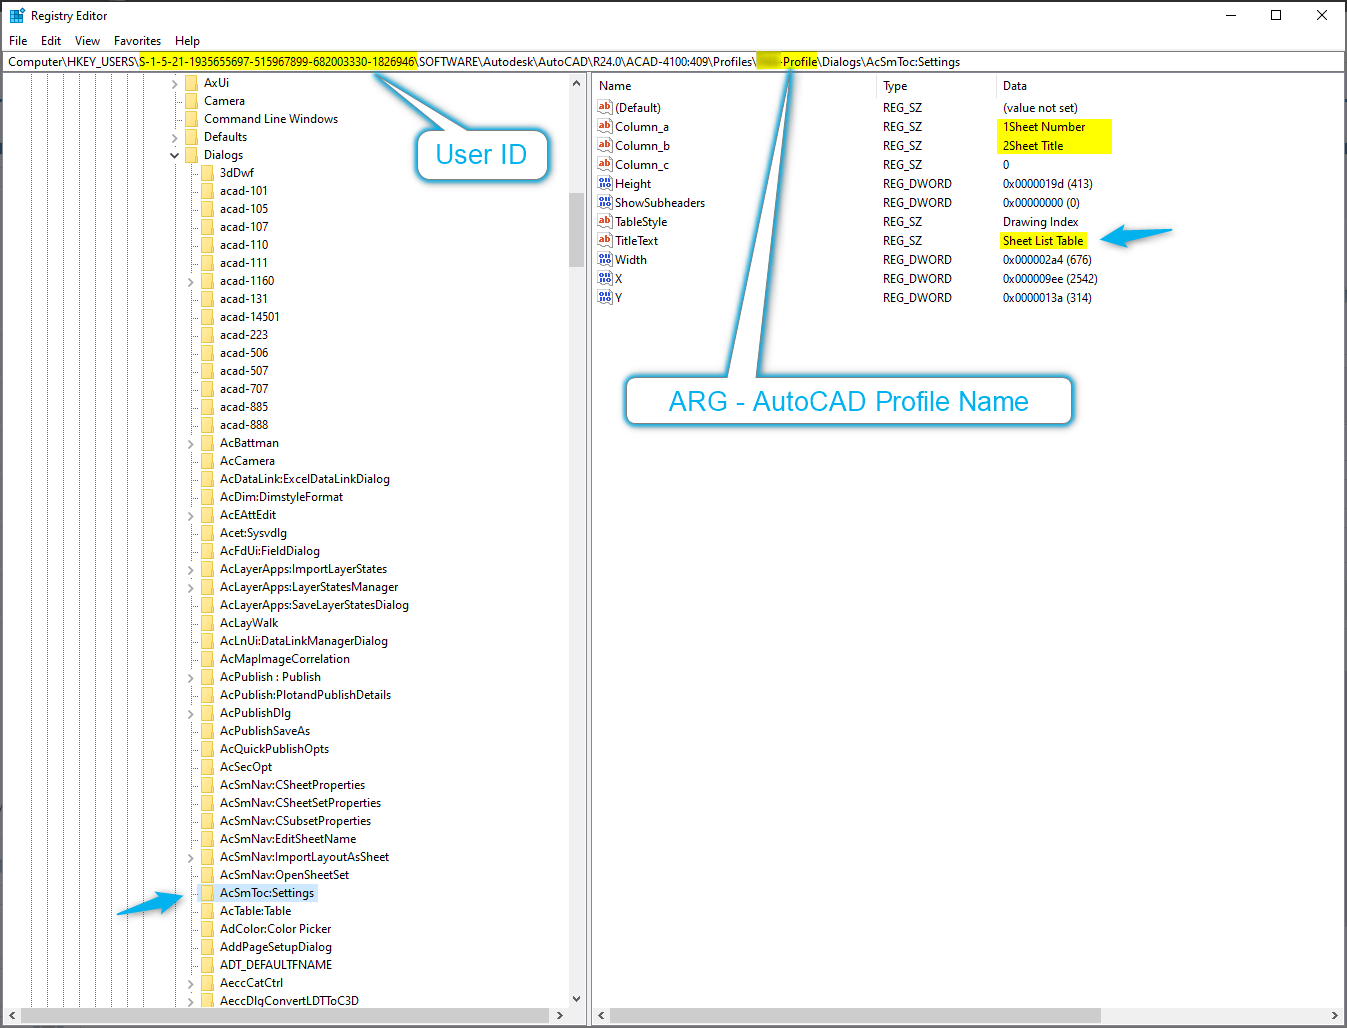Click the folder icon of AcSmToc:Settings key
The height and width of the screenshot is (1028, 1347).
(208, 893)
